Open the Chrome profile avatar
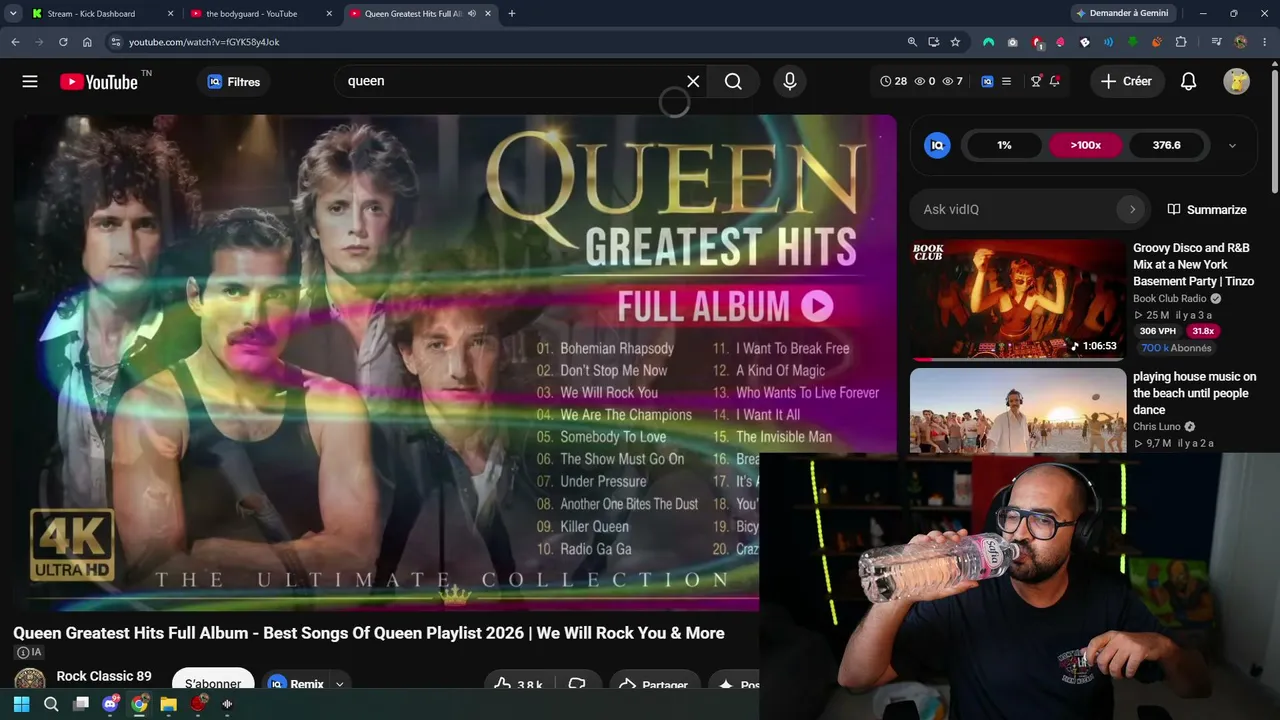 tap(1241, 42)
